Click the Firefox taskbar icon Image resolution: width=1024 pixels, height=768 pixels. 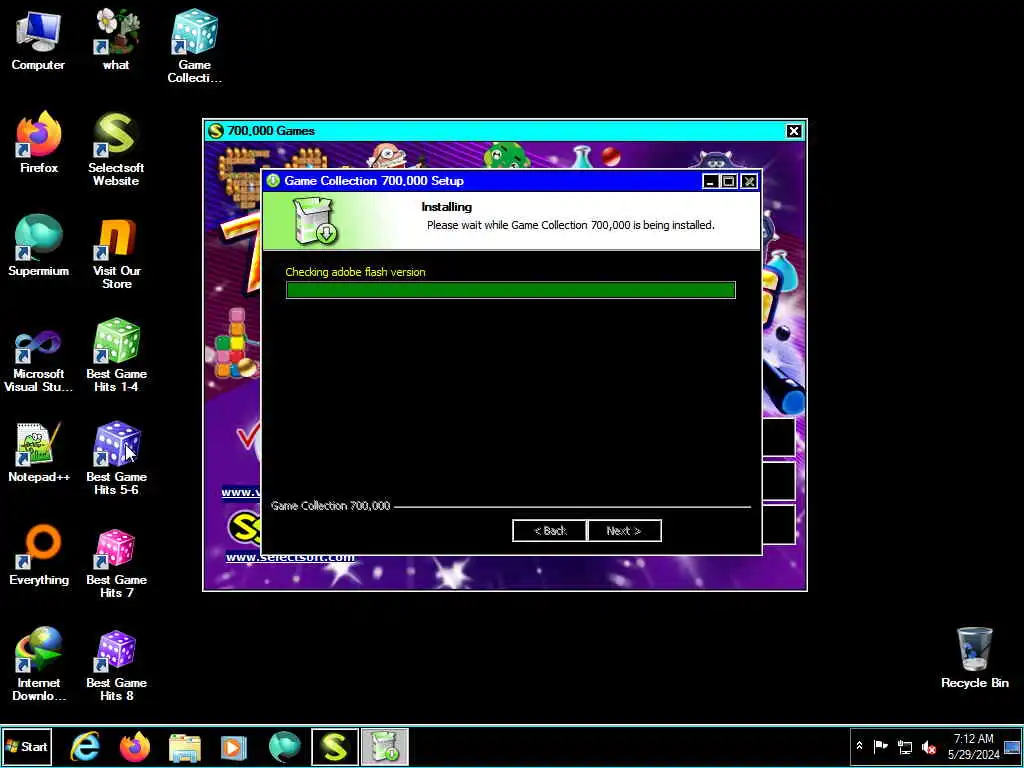[135, 747]
